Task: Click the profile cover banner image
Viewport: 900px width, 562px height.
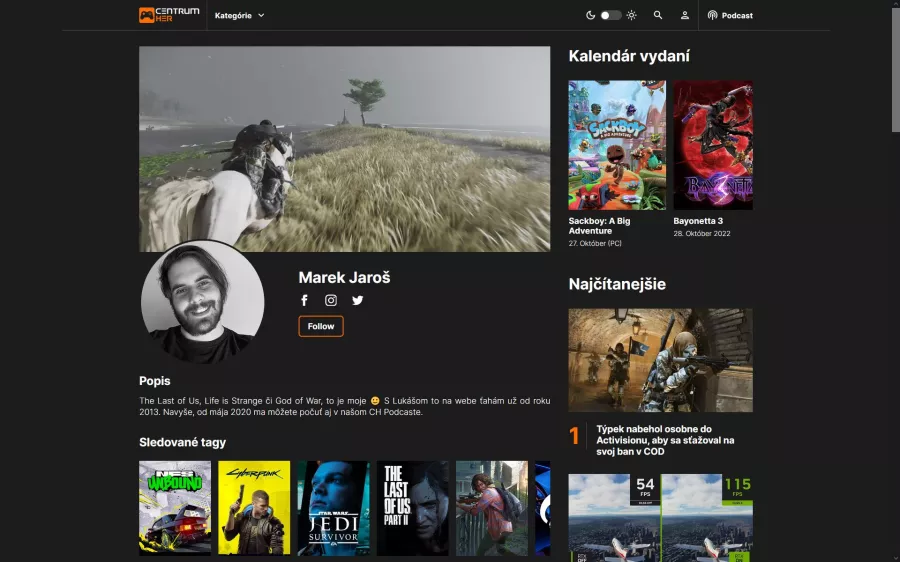Action: point(344,149)
